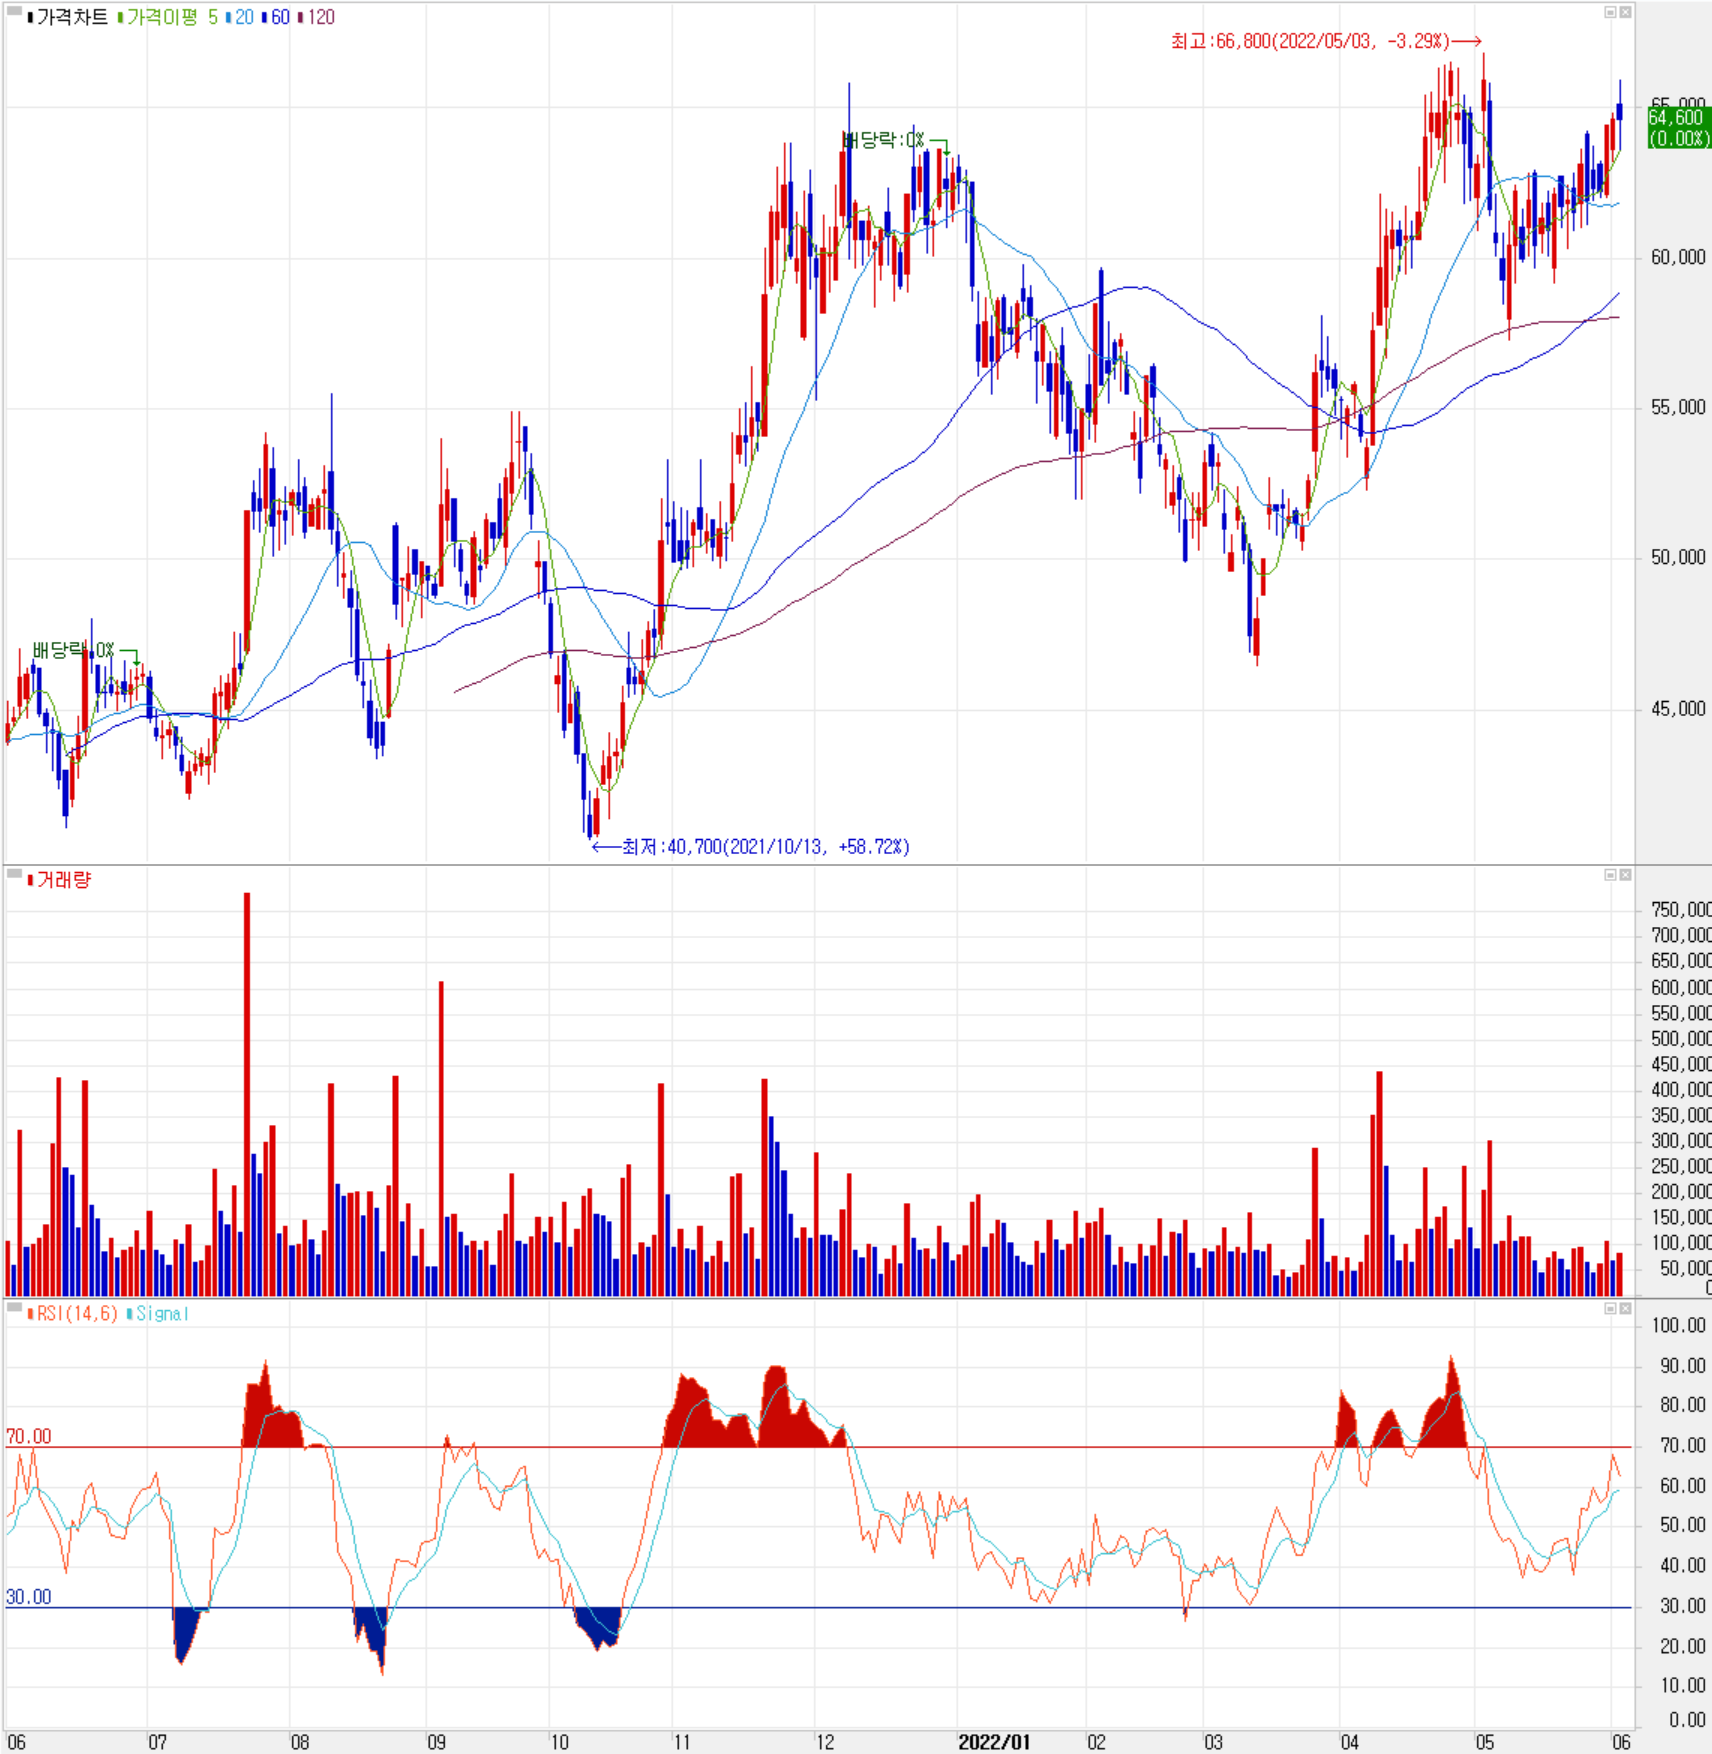
Task: Maximize the 거래량 volume panel
Action: (x=1610, y=875)
